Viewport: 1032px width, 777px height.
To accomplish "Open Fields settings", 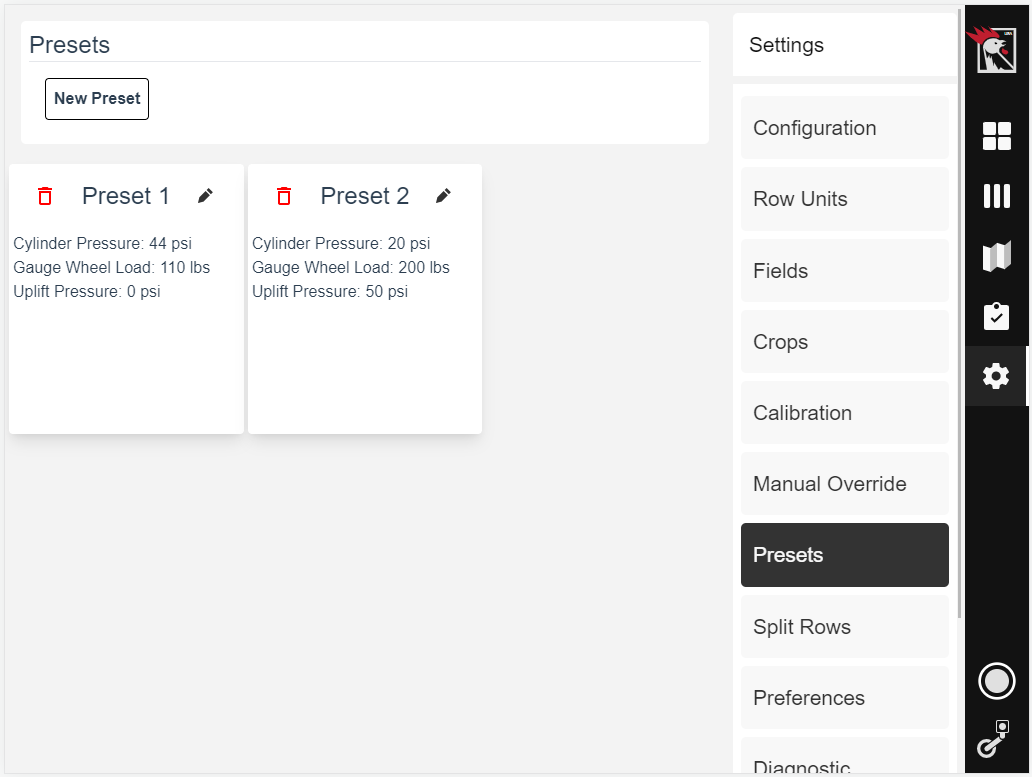I will (x=844, y=270).
